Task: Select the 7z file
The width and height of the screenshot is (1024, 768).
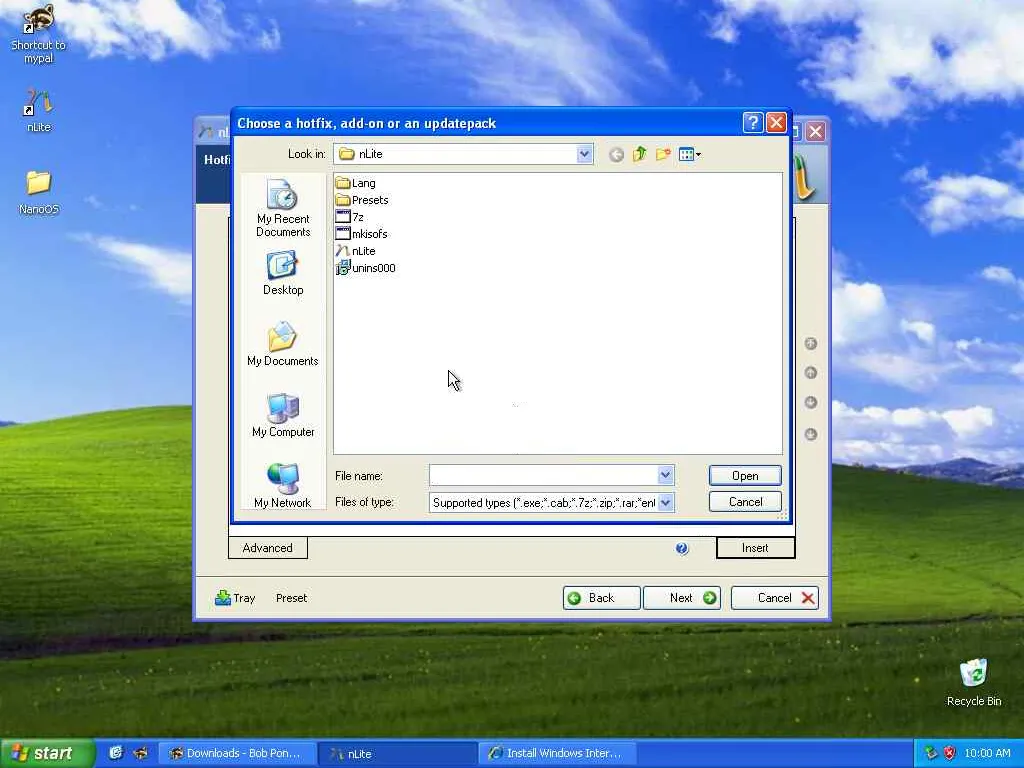Action: tap(350, 217)
